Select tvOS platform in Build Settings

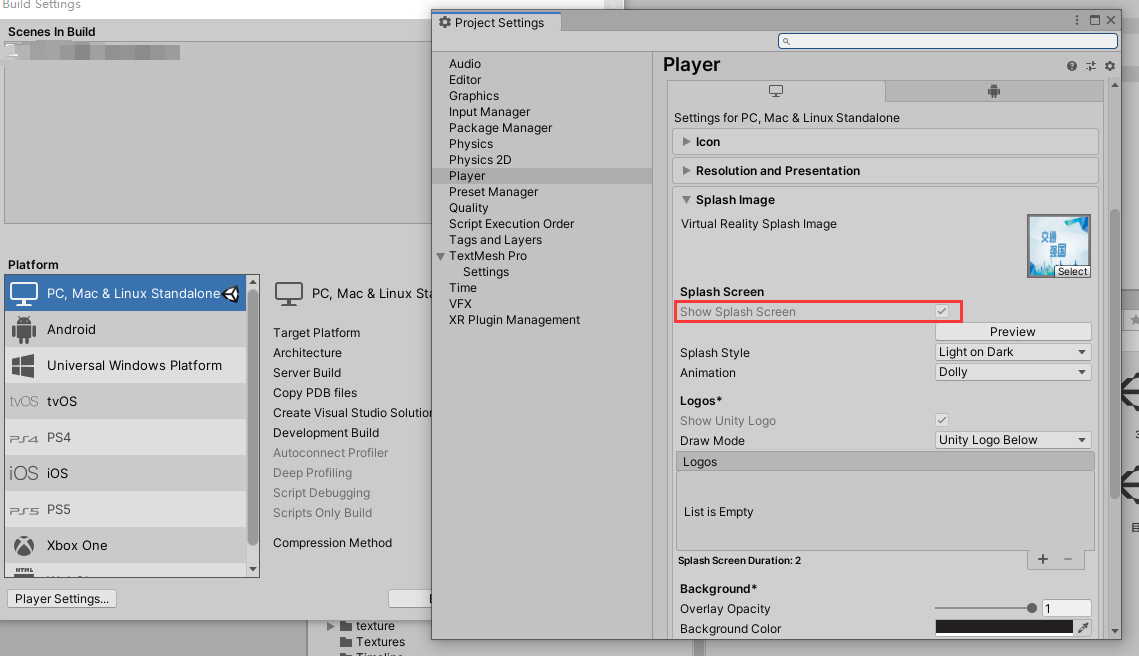[x=126, y=401]
